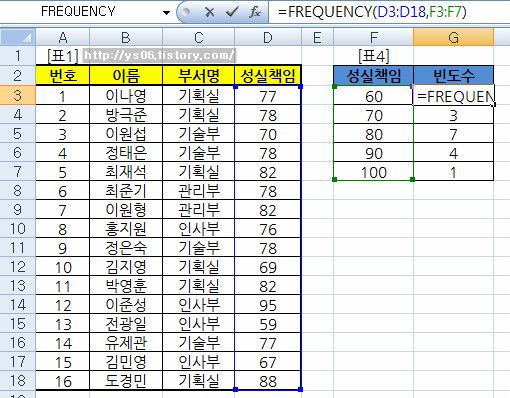Image resolution: width=510 pixels, height=398 pixels.
Task: Click name cell 정태은
Action: [x=126, y=153]
